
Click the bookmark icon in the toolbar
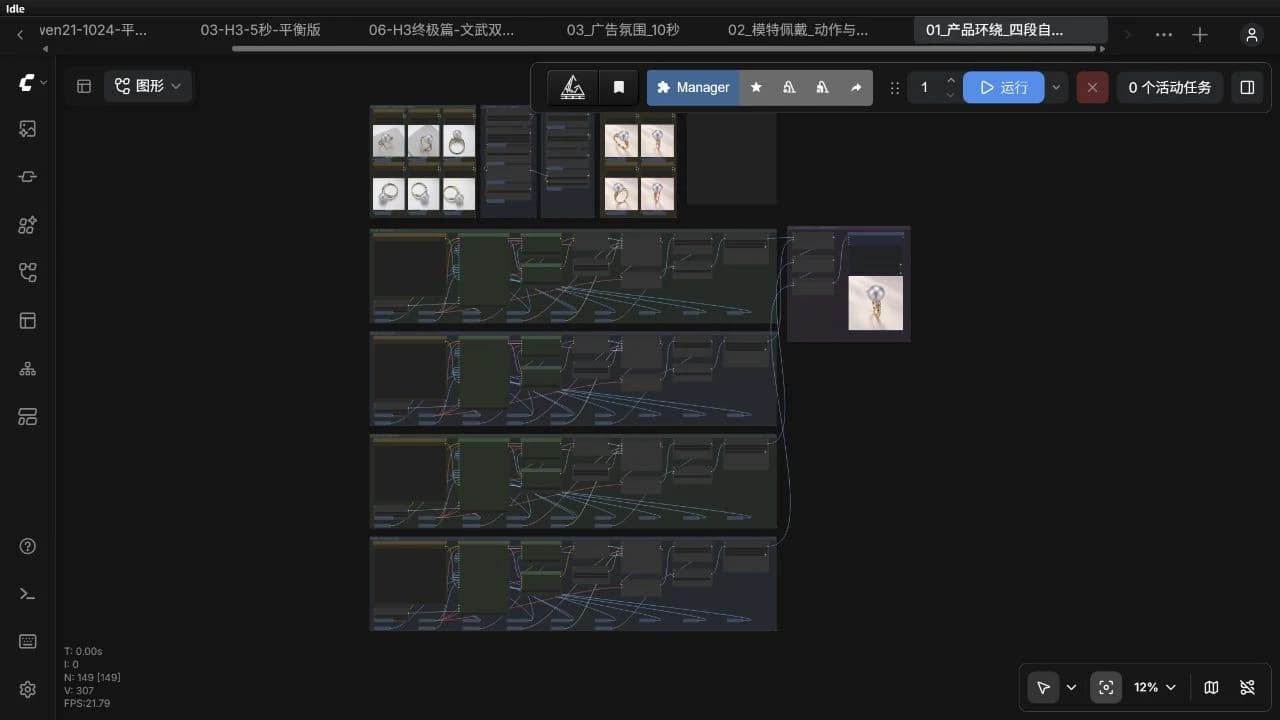[x=619, y=87]
